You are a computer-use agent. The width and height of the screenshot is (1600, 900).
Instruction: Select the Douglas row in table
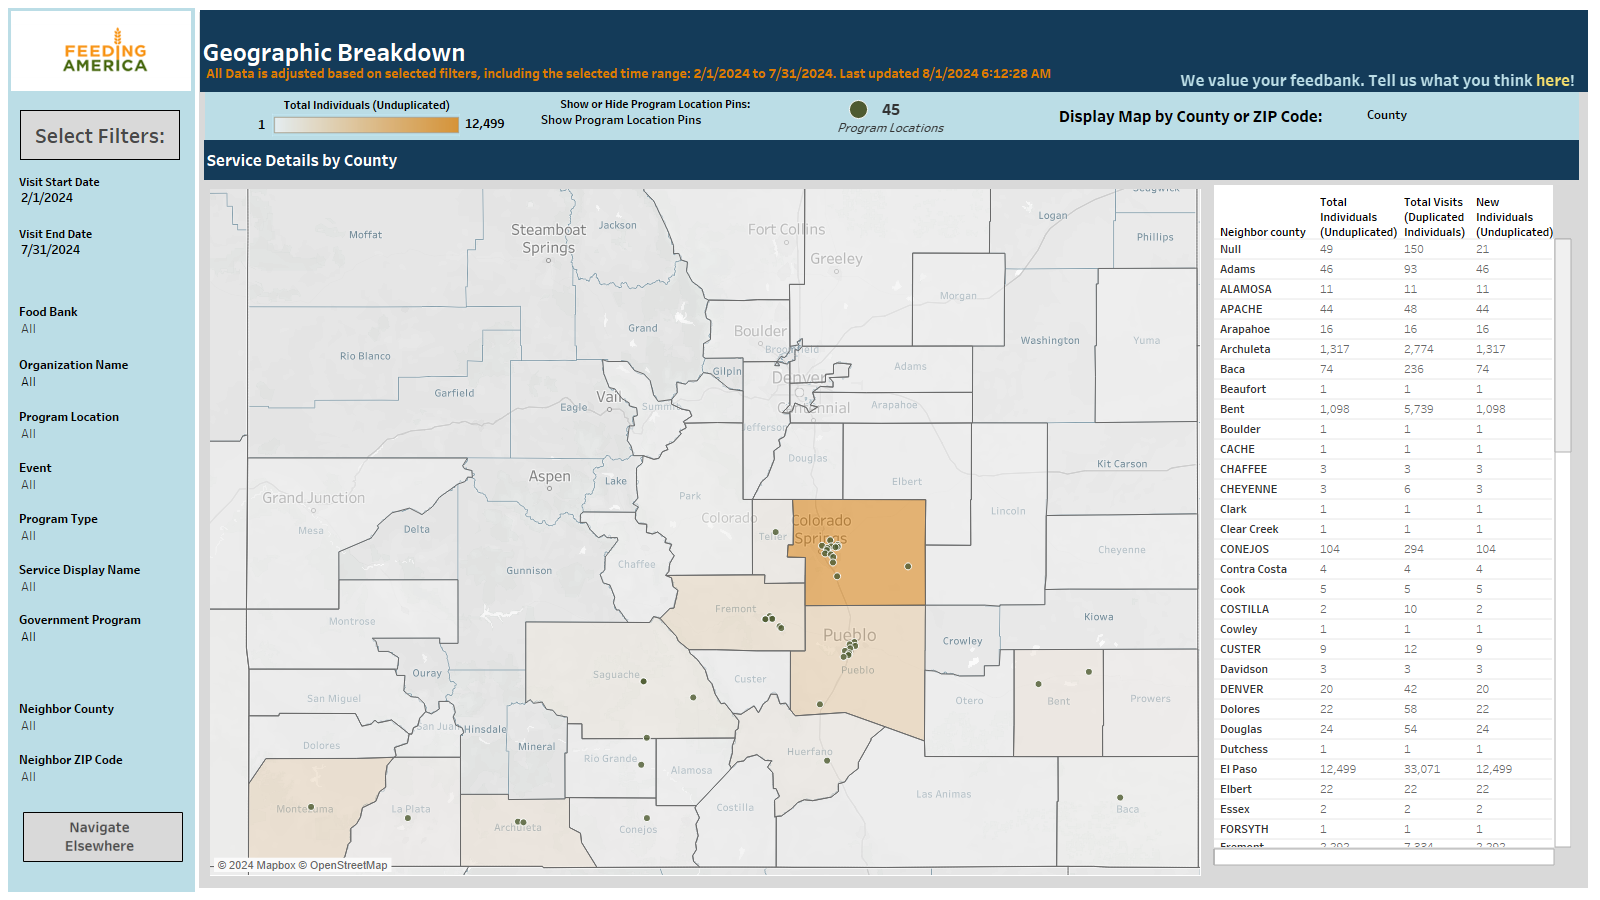(1385, 729)
